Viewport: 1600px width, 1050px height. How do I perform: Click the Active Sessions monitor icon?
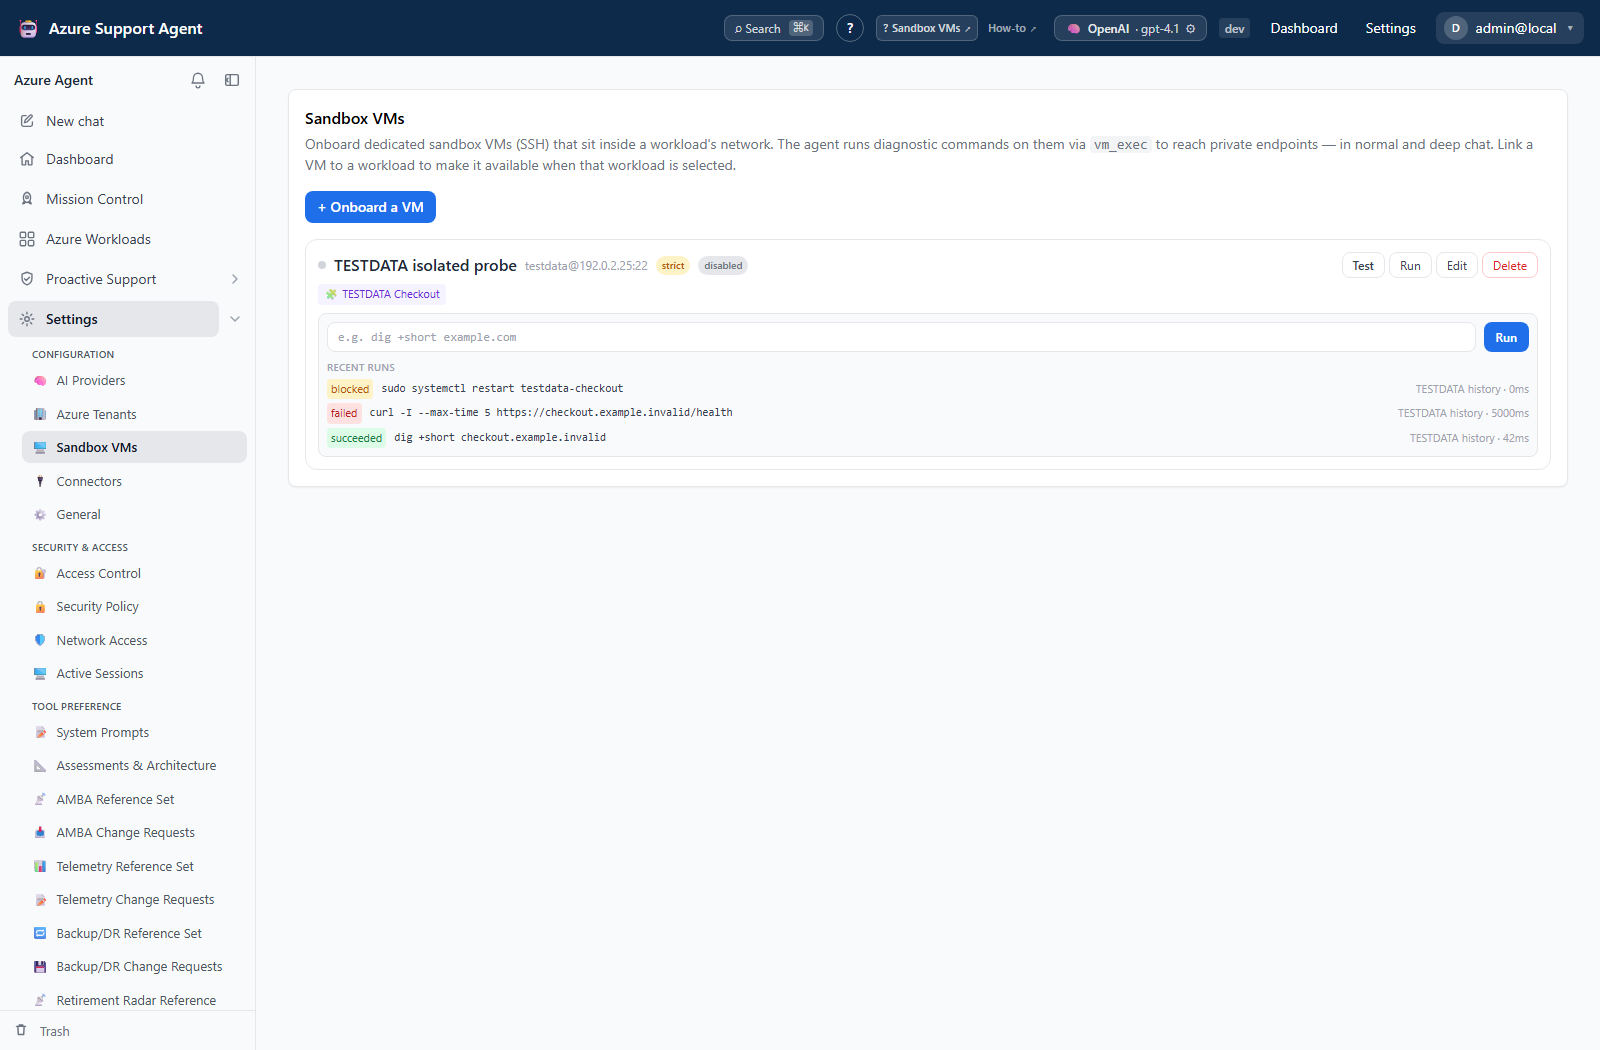40,673
